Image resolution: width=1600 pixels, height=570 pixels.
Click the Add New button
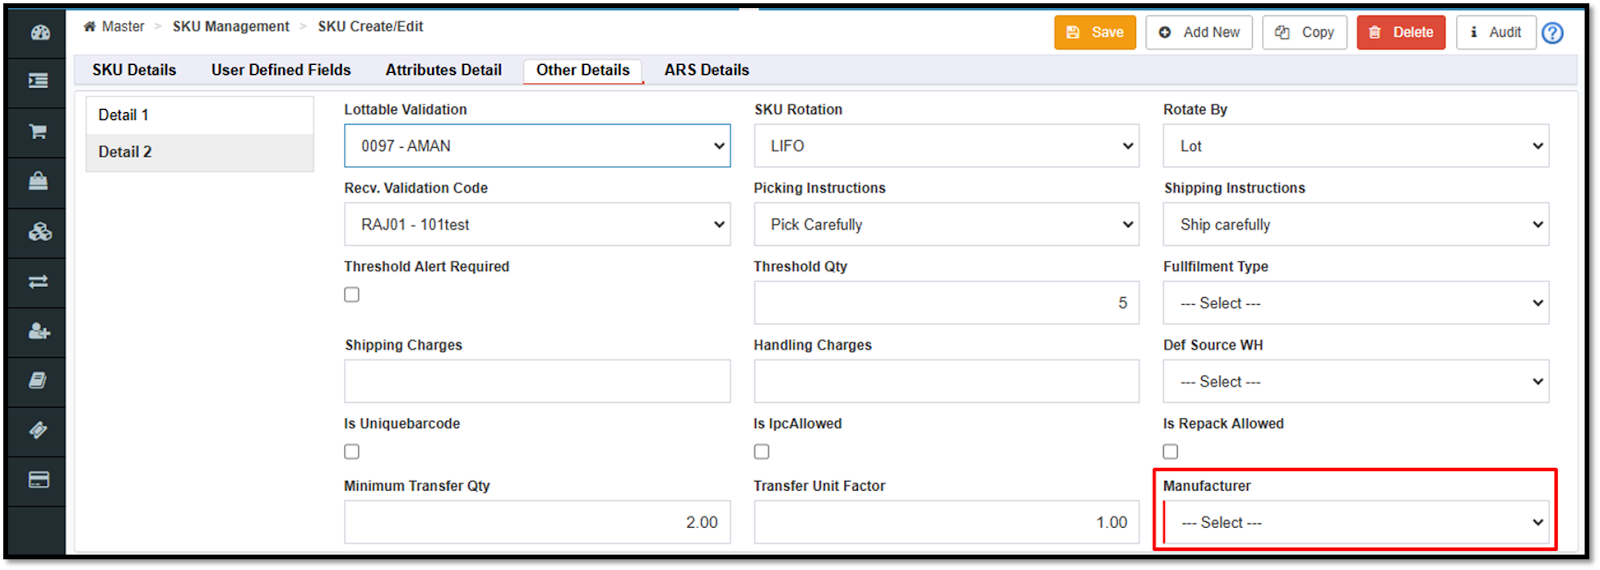click(1199, 32)
